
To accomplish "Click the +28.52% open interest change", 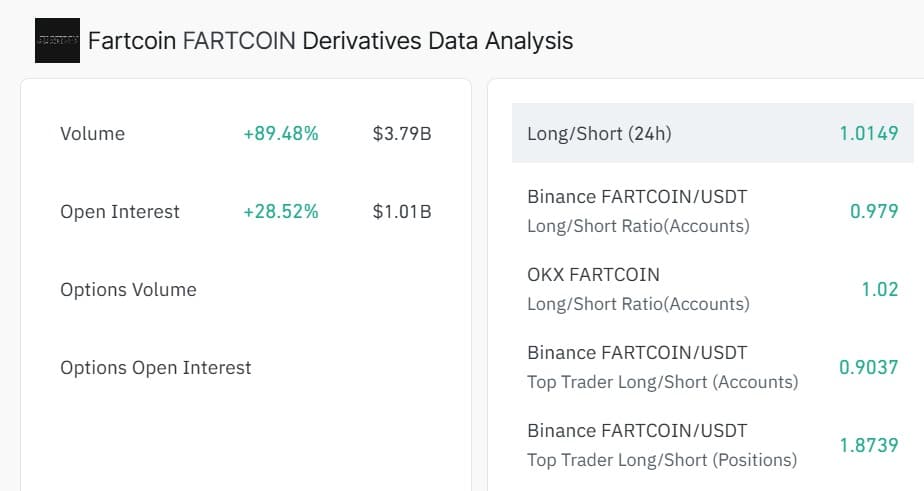I will tap(280, 211).
